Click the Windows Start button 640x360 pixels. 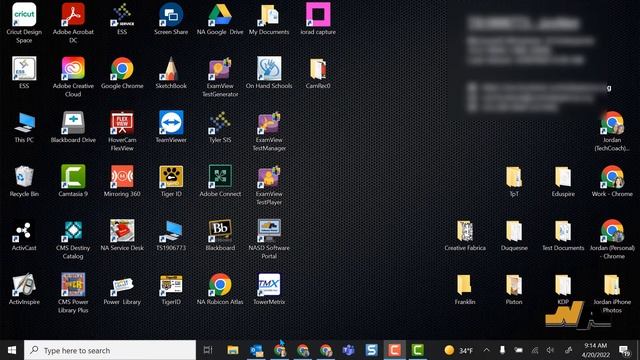click(x=12, y=350)
